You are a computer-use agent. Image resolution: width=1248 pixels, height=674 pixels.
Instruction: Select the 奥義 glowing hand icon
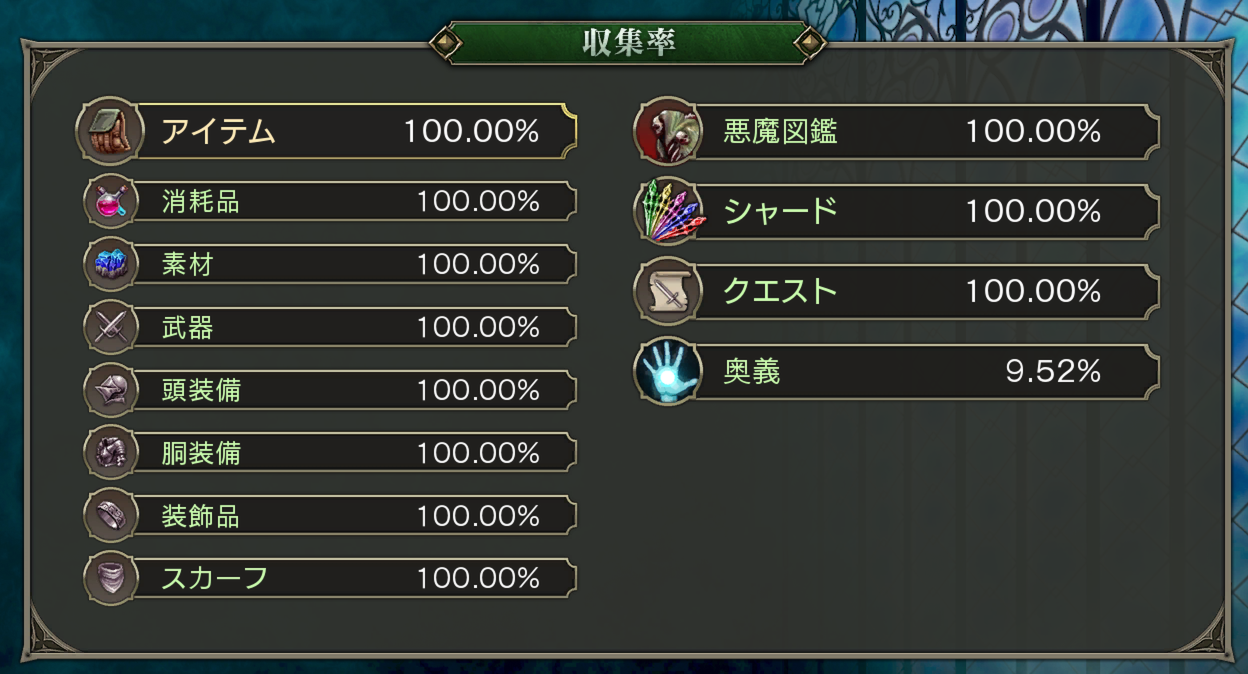pyautogui.click(x=668, y=371)
